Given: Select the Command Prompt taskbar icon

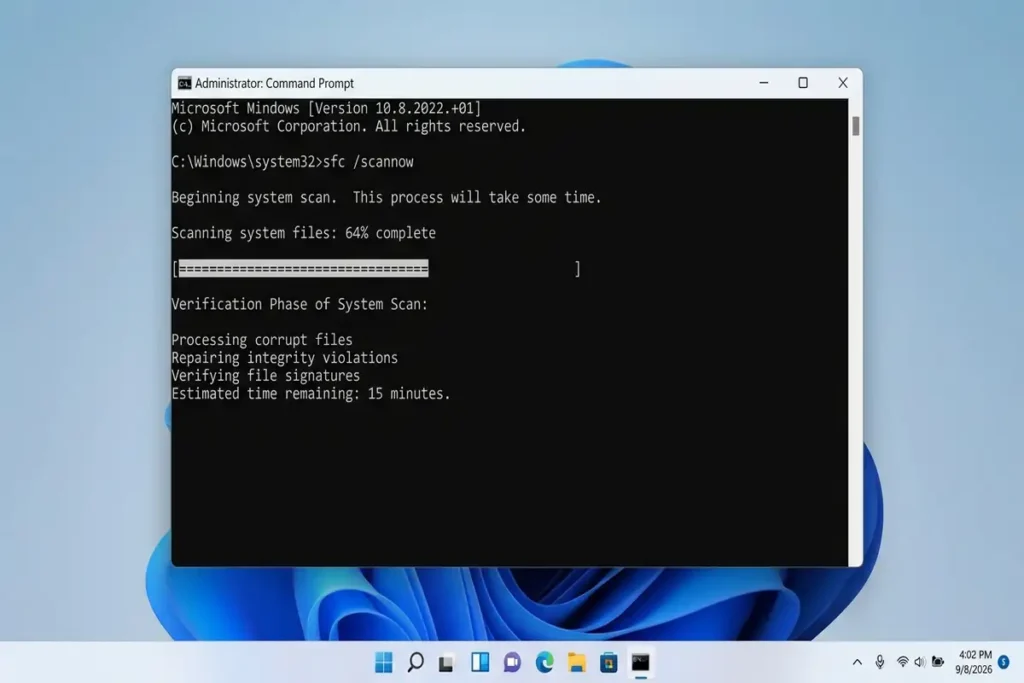Looking at the screenshot, I should [x=641, y=662].
